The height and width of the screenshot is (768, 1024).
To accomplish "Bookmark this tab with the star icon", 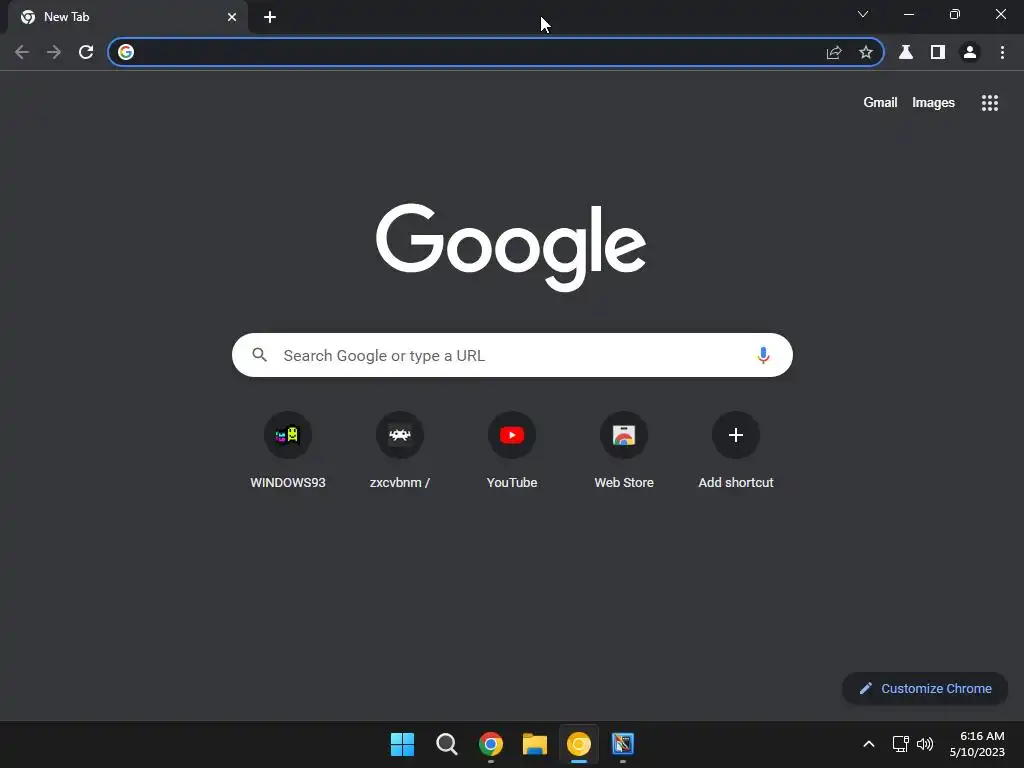I will pos(866,52).
